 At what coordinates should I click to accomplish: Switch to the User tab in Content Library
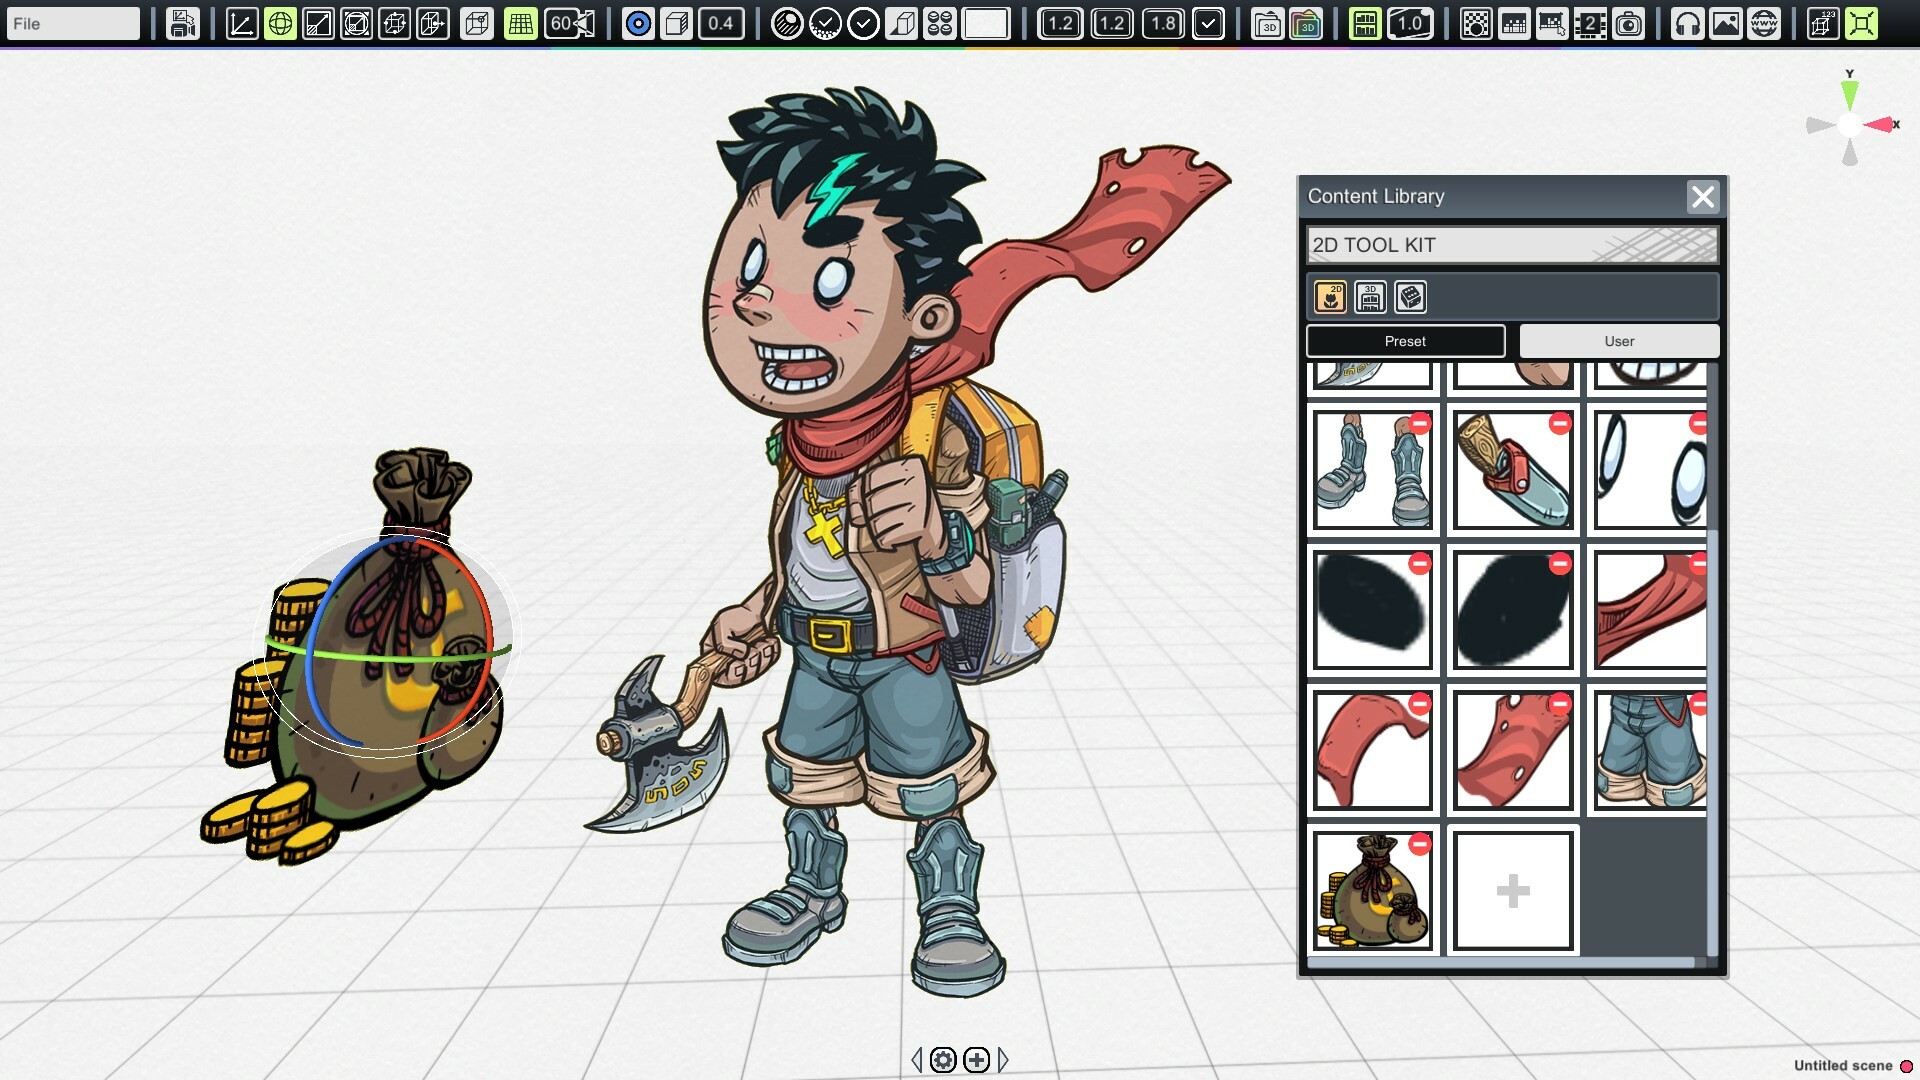tap(1618, 341)
